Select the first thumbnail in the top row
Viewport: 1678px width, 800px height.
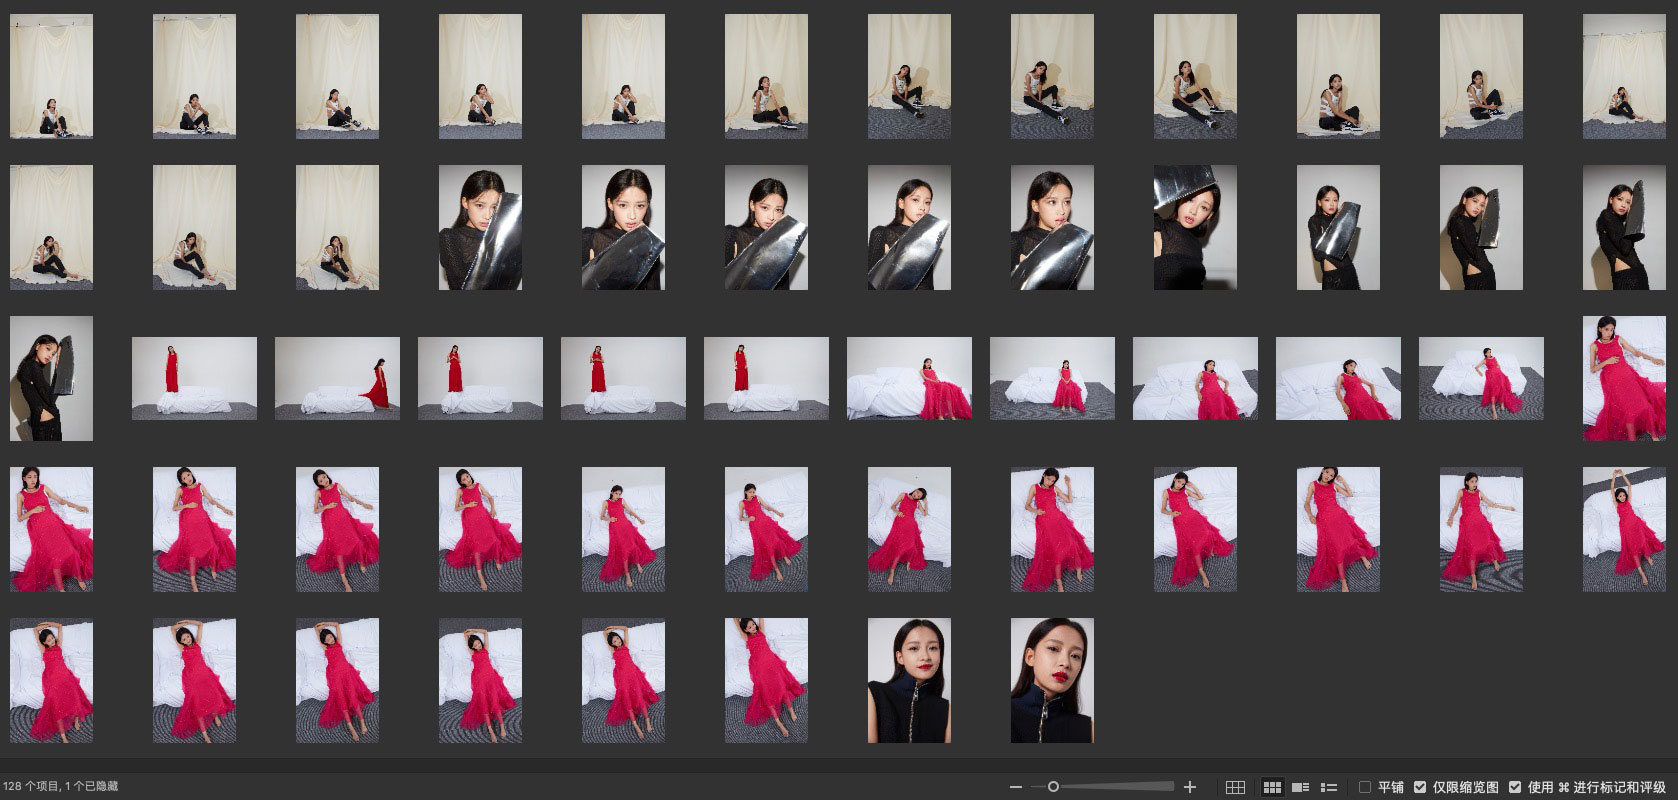[51, 76]
